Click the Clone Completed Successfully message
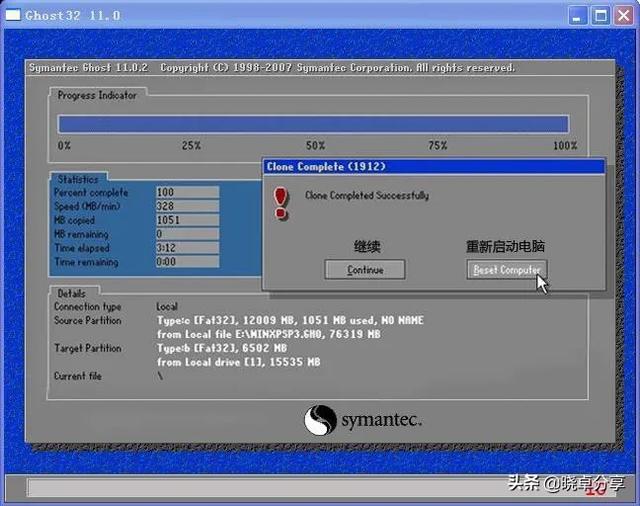This screenshot has height=506, width=640. click(367, 196)
